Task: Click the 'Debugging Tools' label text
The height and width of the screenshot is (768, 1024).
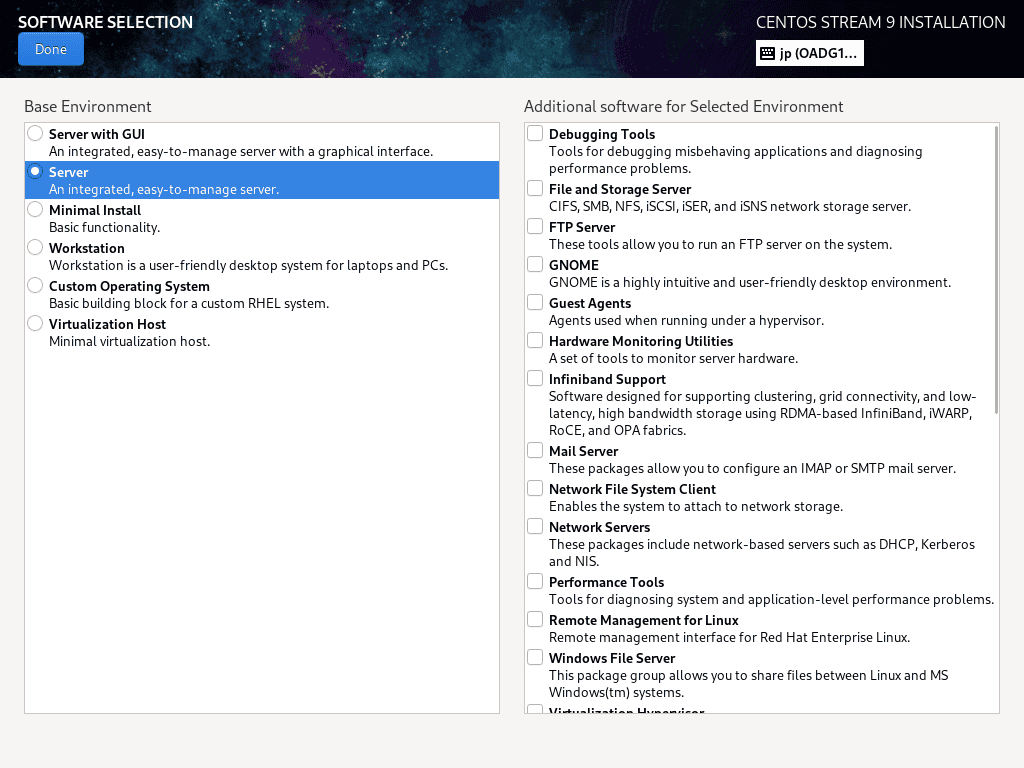Action: click(602, 134)
